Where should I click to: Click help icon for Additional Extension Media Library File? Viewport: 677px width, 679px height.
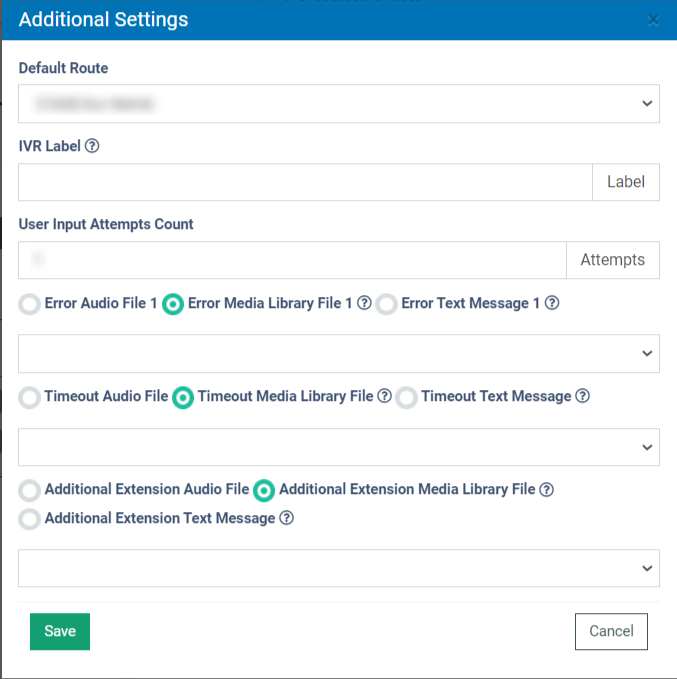coord(546,490)
